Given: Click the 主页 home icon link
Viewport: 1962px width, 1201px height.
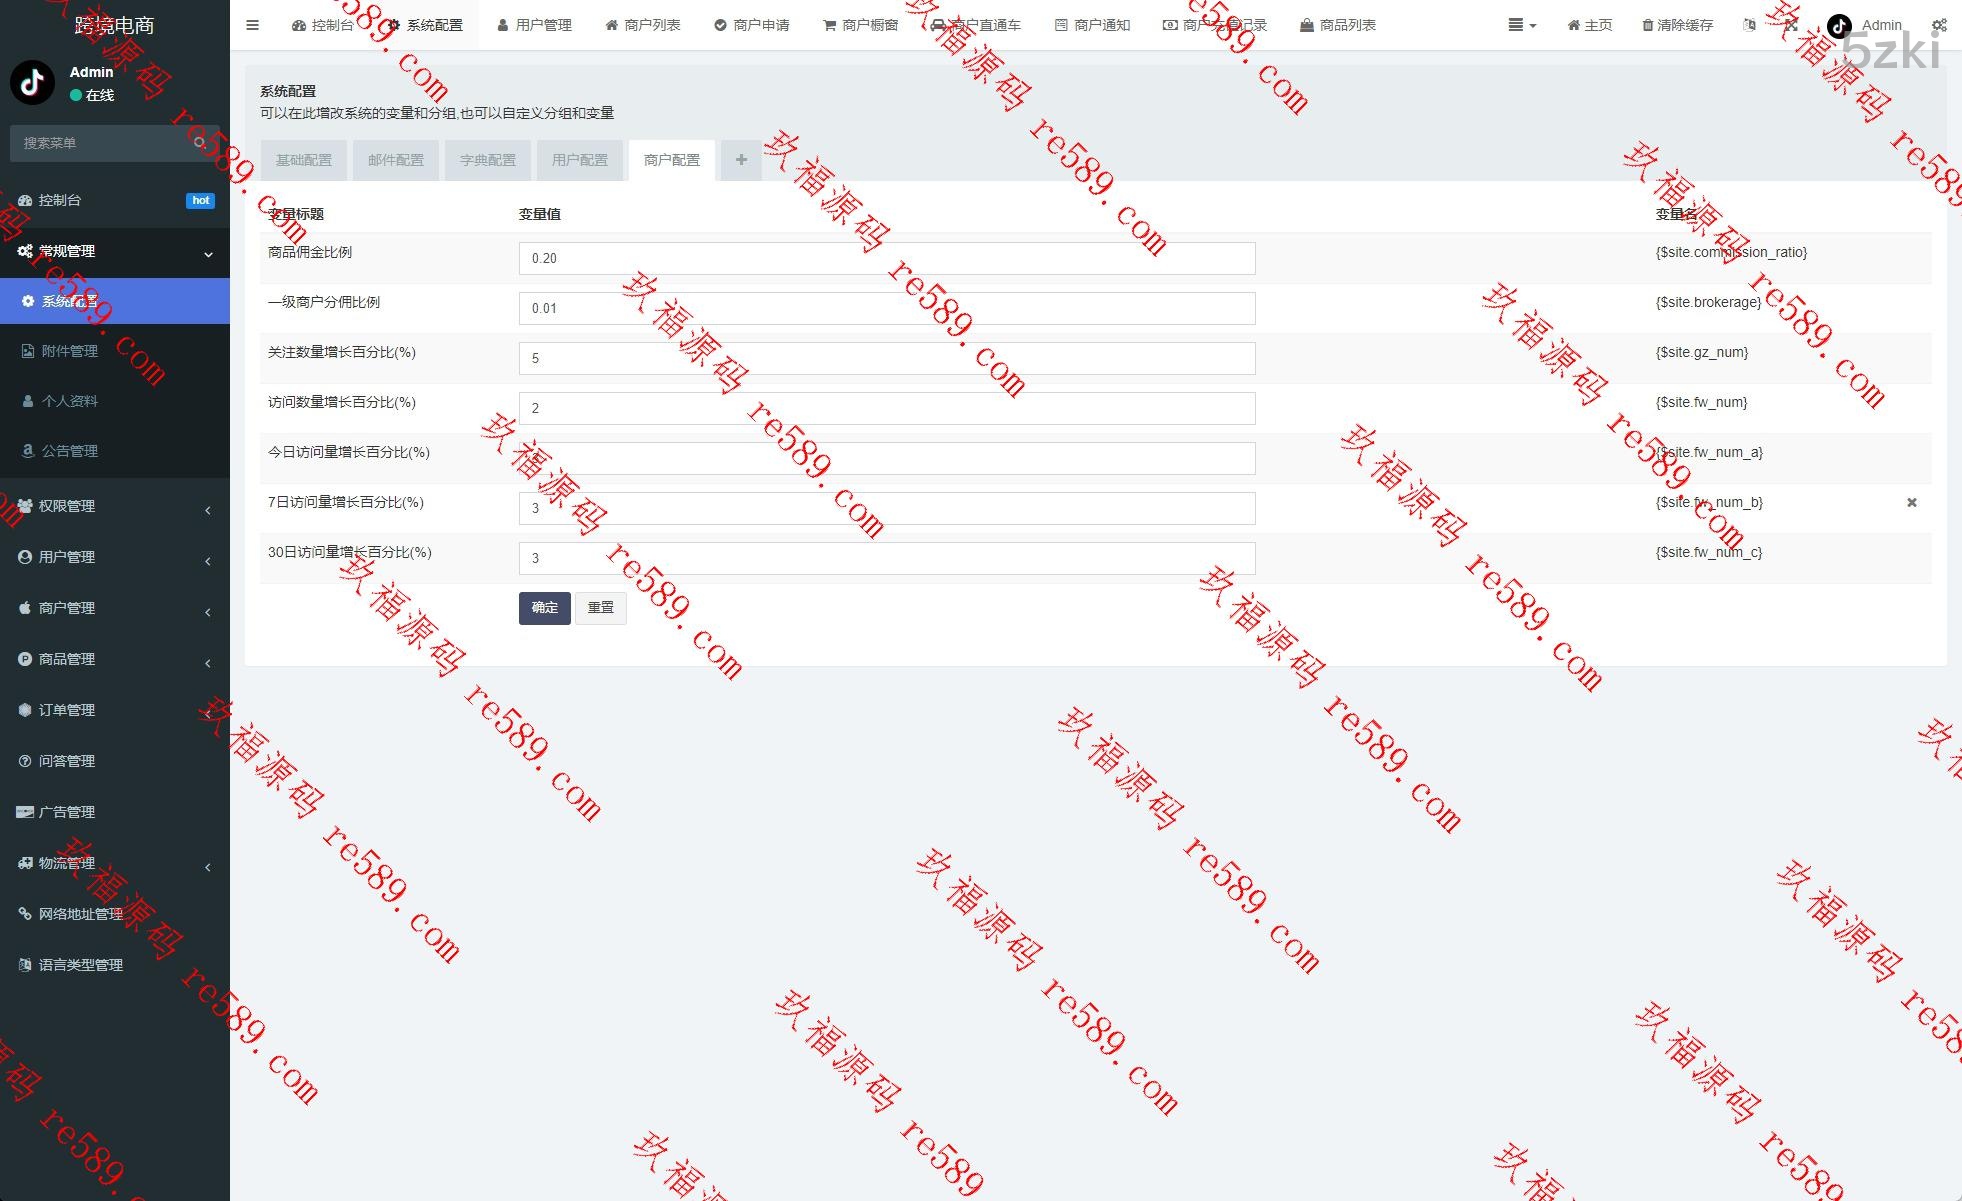Looking at the screenshot, I should (1589, 25).
